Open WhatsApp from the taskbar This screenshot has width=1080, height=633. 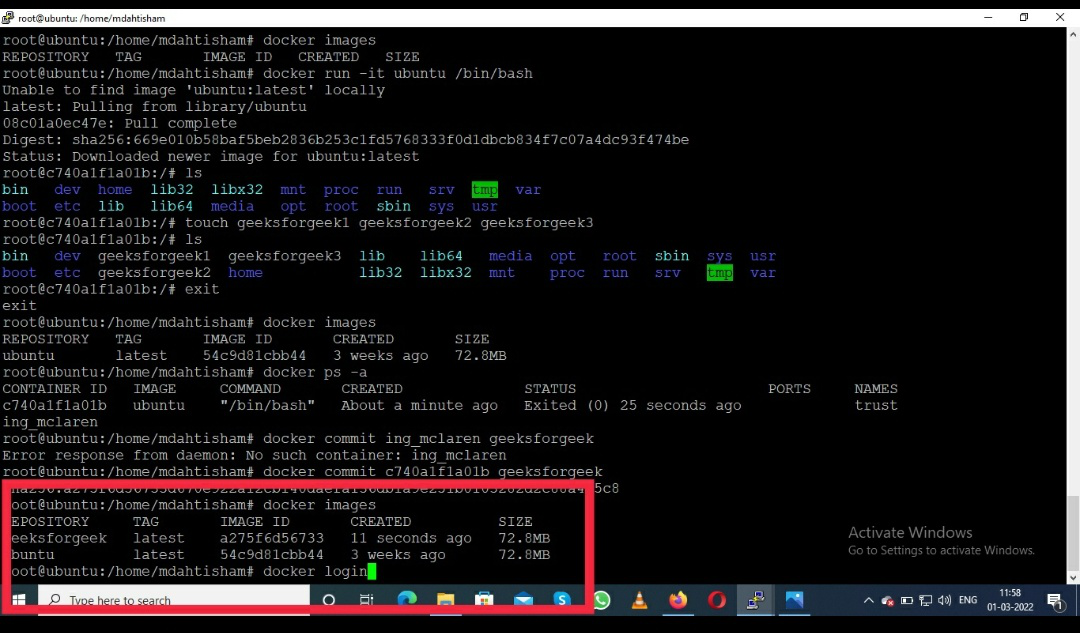coord(601,600)
